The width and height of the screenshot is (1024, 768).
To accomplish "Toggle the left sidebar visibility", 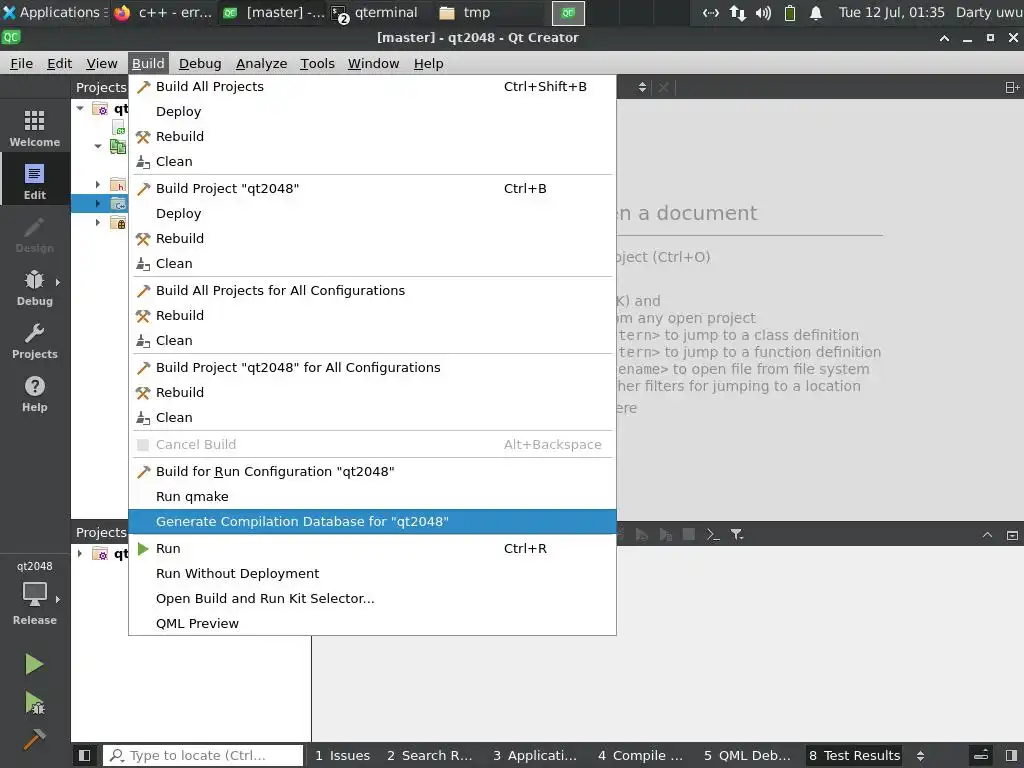I will click(x=84, y=756).
